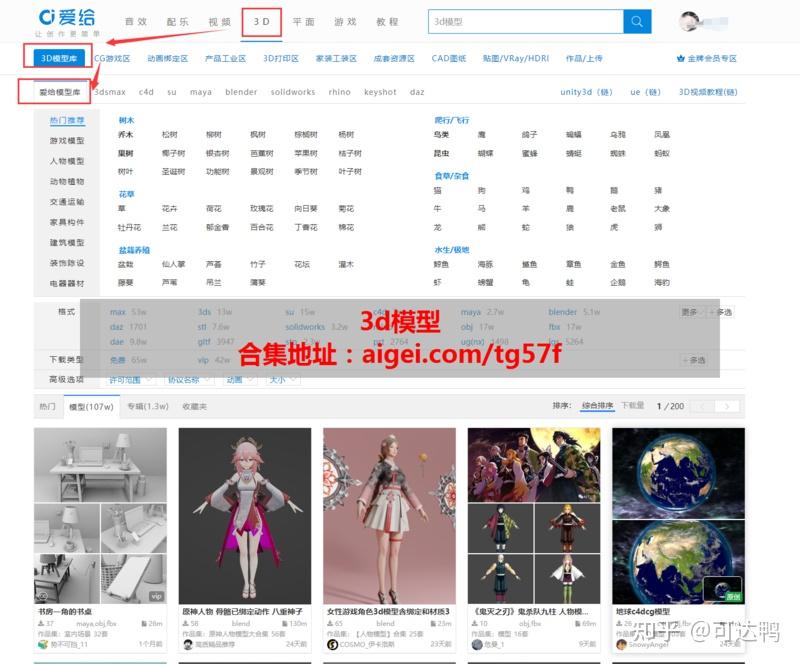Click into the 3d模型 search input field
This screenshot has width=800, height=664.
point(520,20)
